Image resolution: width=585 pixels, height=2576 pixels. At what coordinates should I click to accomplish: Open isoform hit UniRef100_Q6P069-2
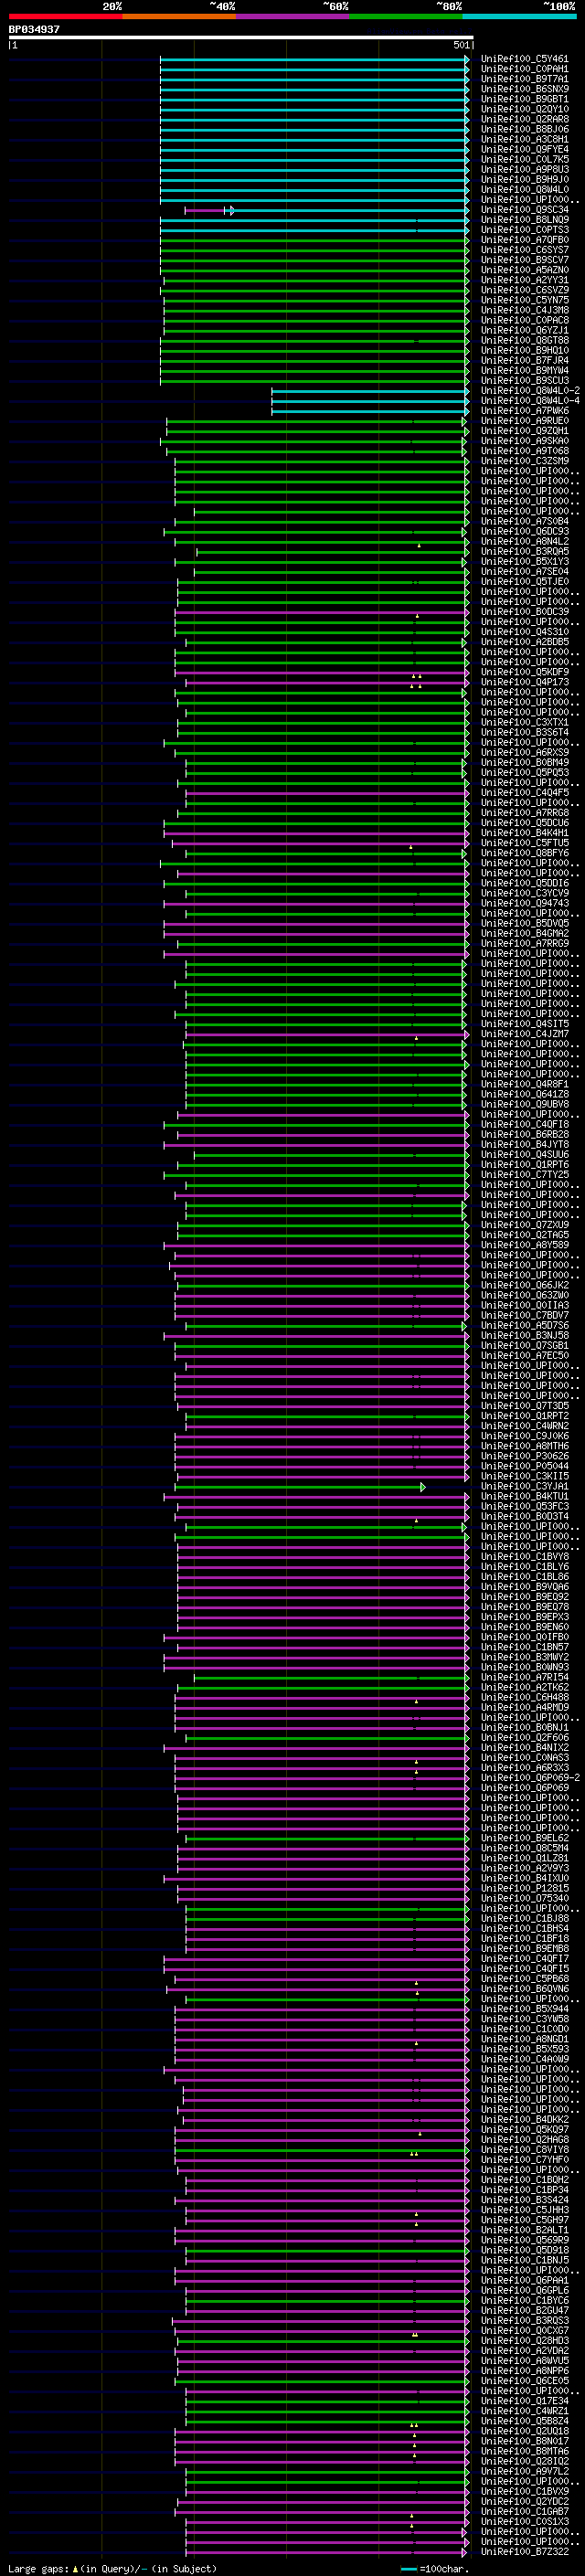pos(530,1778)
